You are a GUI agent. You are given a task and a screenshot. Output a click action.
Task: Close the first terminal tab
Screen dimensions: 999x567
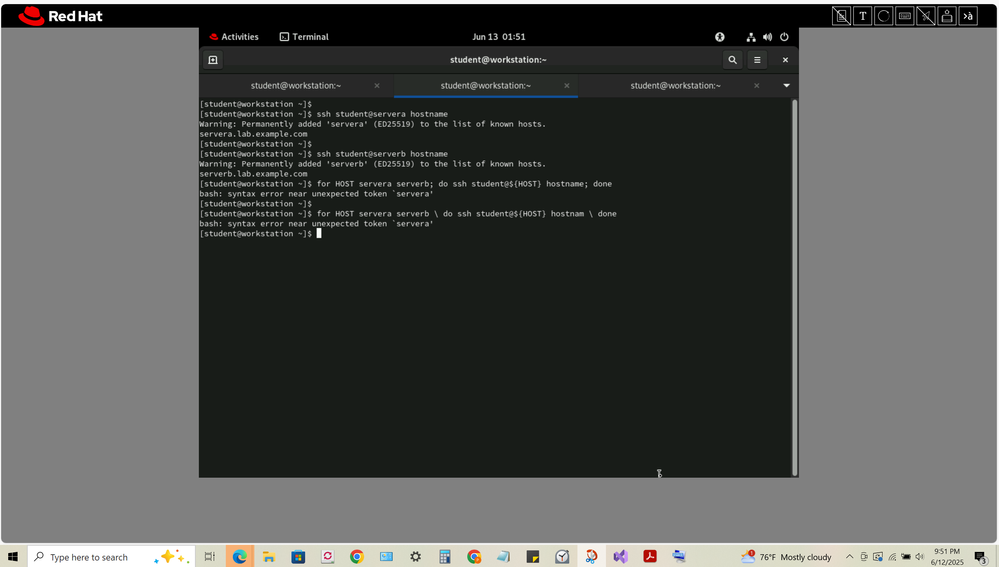pos(377,86)
